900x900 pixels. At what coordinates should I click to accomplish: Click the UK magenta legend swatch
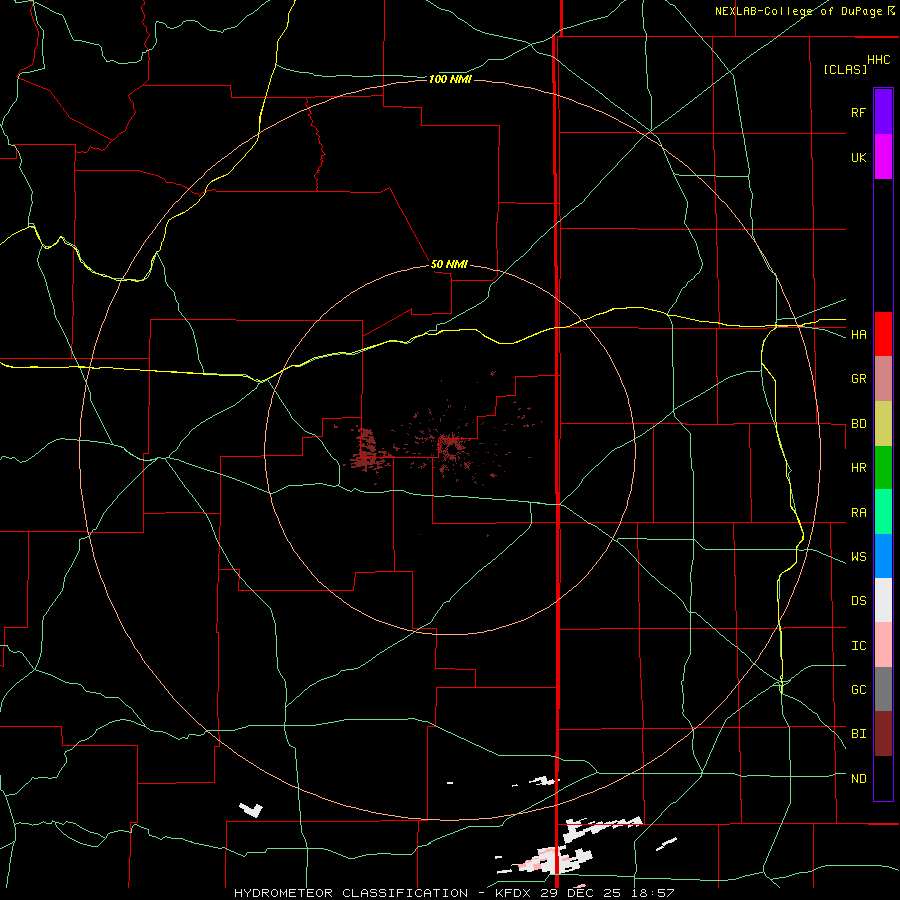pos(883,157)
